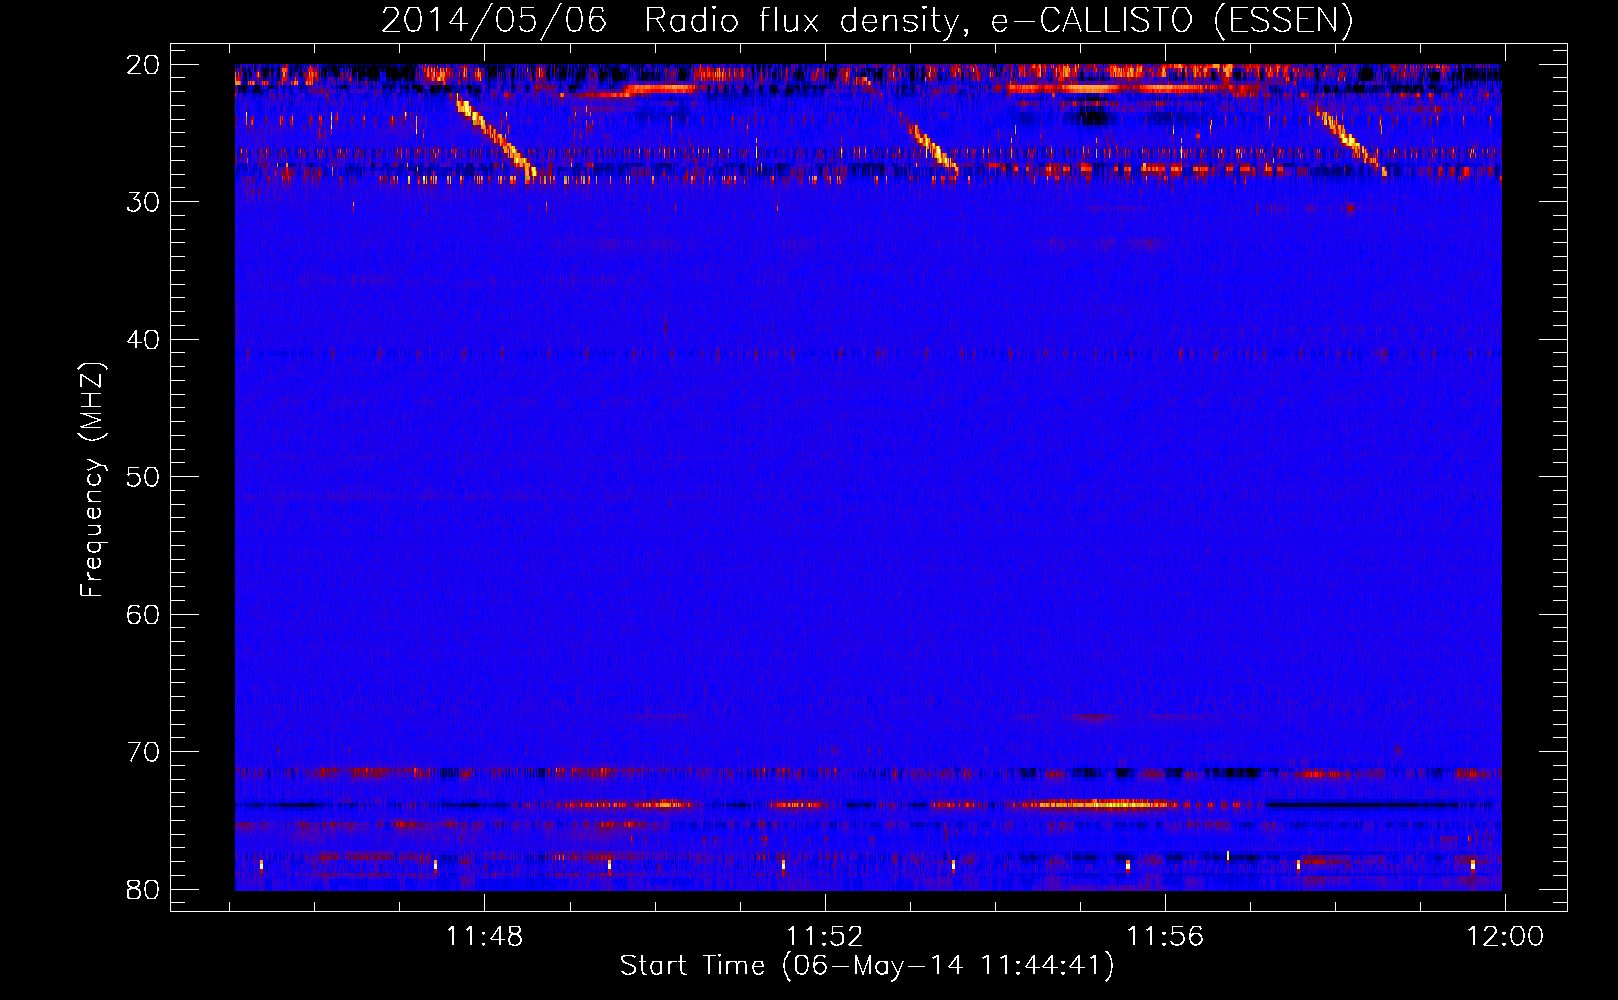1618x1000 pixels.
Task: Click the 80 frequency tick label
Action: click(143, 889)
